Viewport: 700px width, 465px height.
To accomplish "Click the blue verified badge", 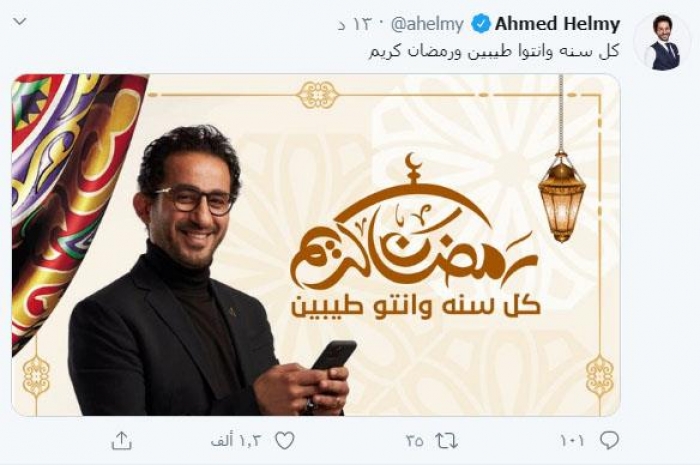I will click(480, 24).
